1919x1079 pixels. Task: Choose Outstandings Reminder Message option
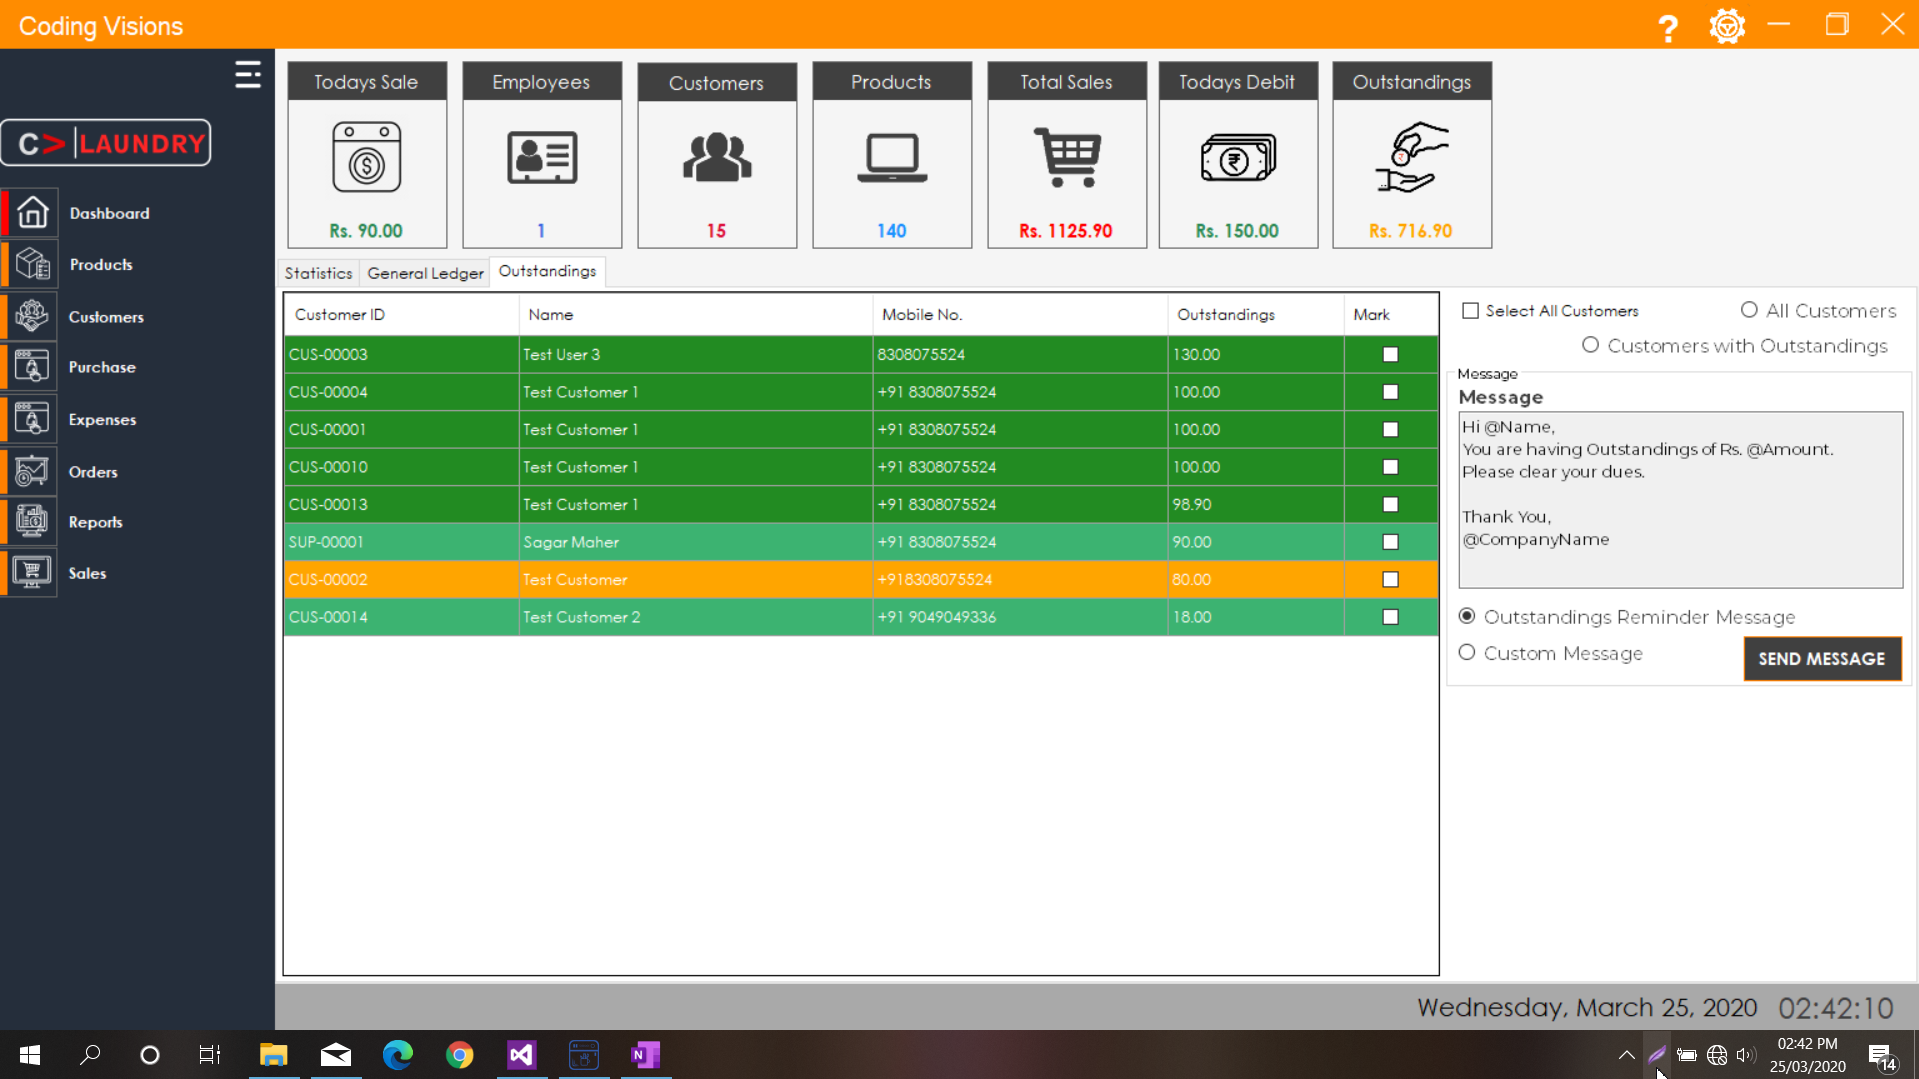coord(1467,616)
